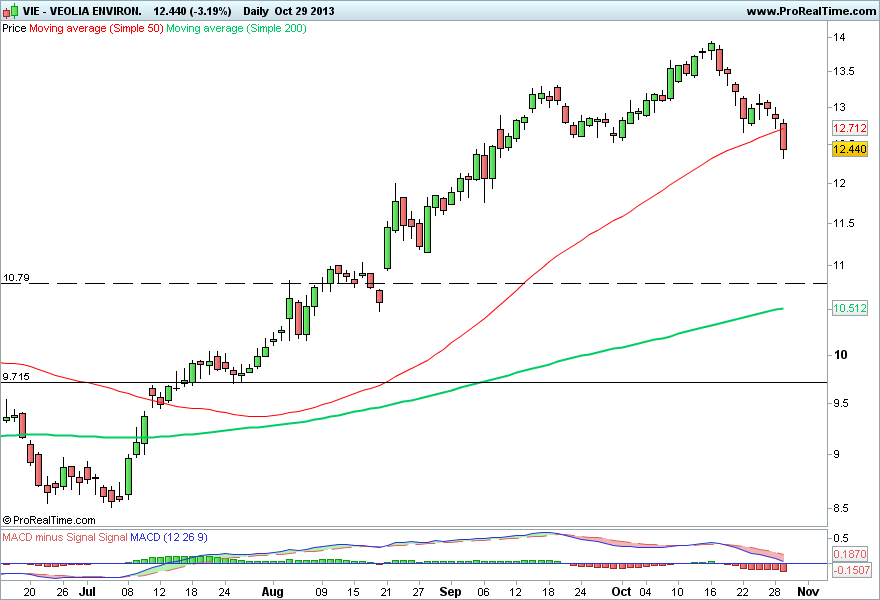Click the candlestick icon beside VIE ticker
The image size is (880, 600).
[10, 11]
